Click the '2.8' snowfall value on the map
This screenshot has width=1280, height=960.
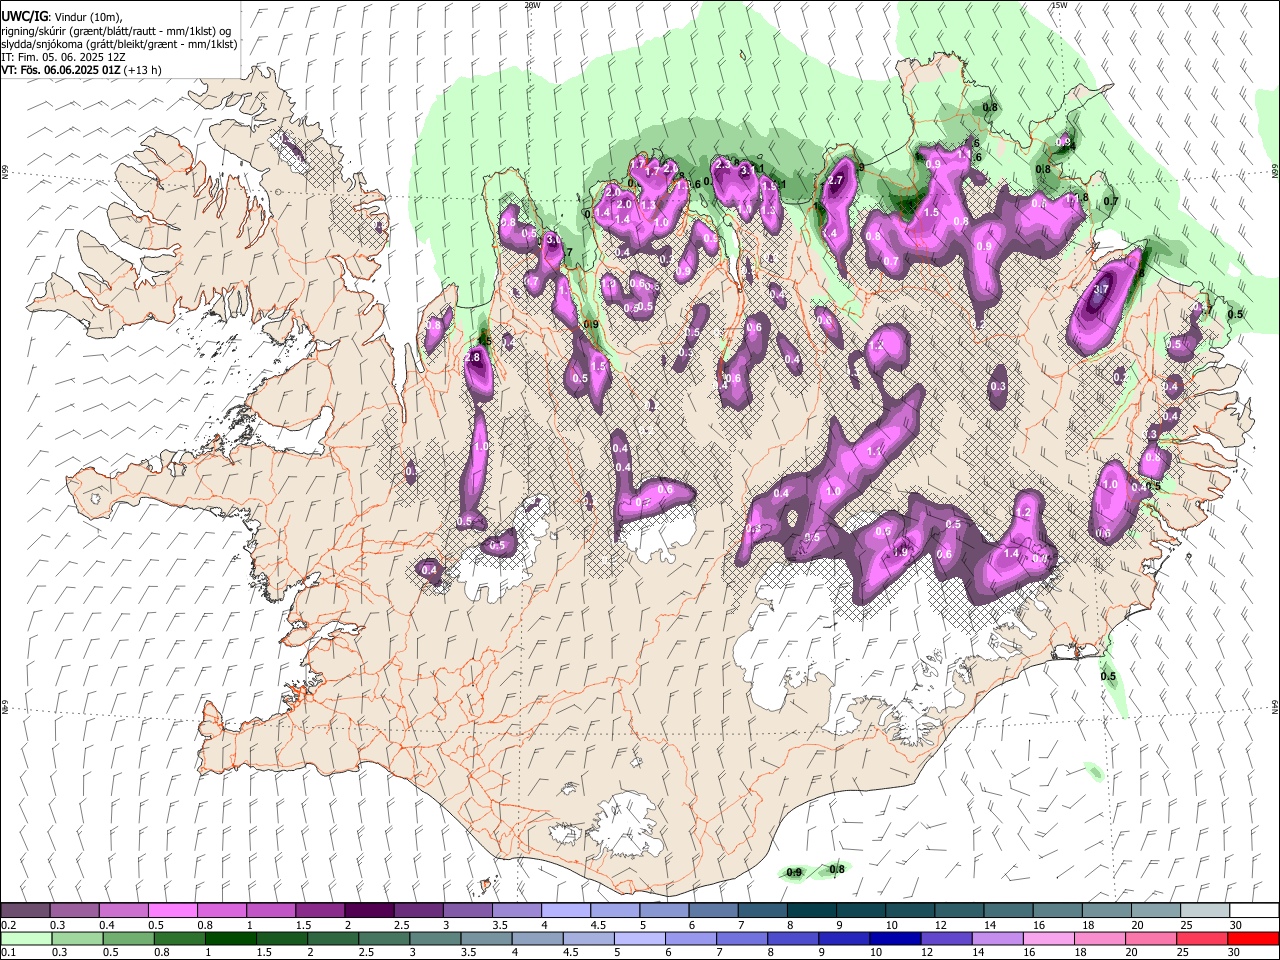point(474,357)
